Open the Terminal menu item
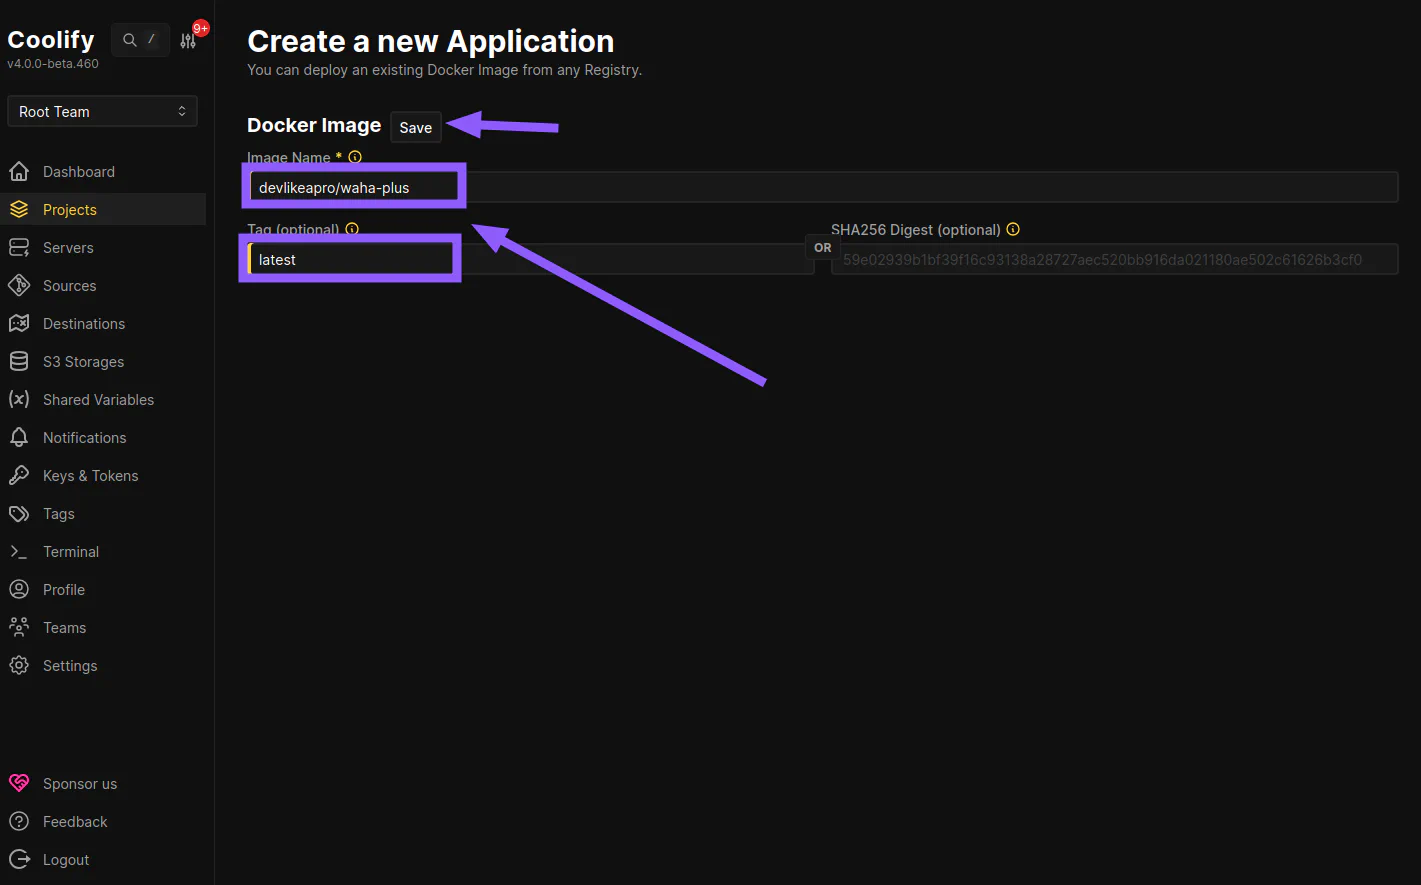This screenshot has height=885, width=1421. 71,552
